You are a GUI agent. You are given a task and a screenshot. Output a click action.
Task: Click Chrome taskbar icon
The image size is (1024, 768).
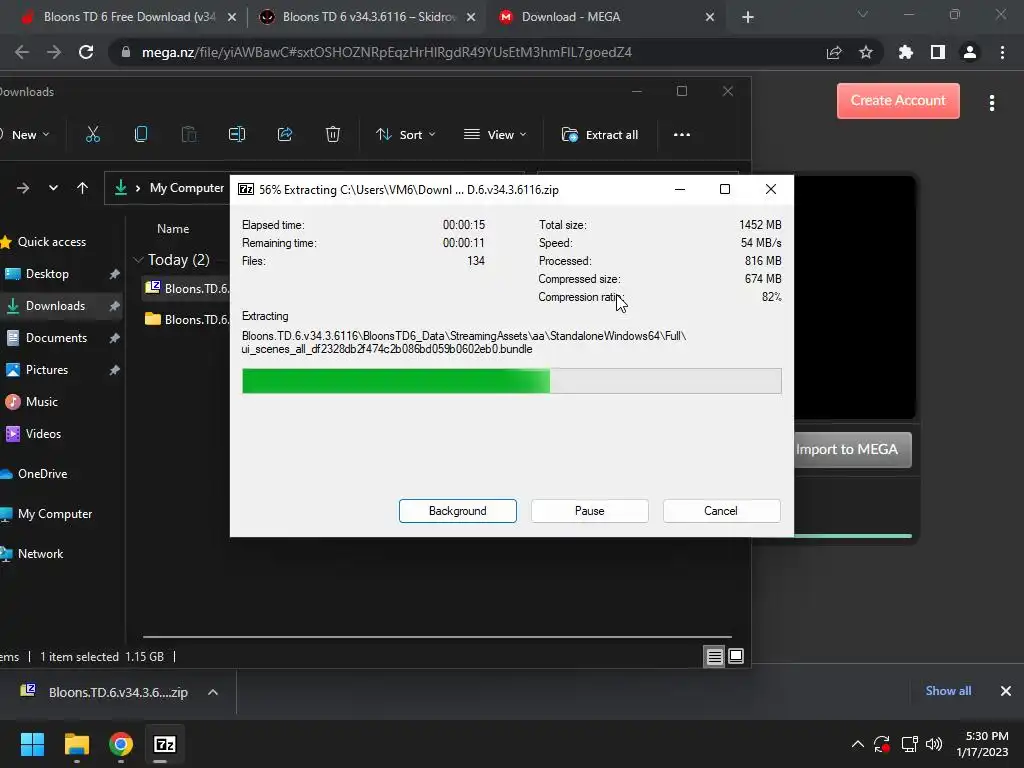(x=121, y=744)
